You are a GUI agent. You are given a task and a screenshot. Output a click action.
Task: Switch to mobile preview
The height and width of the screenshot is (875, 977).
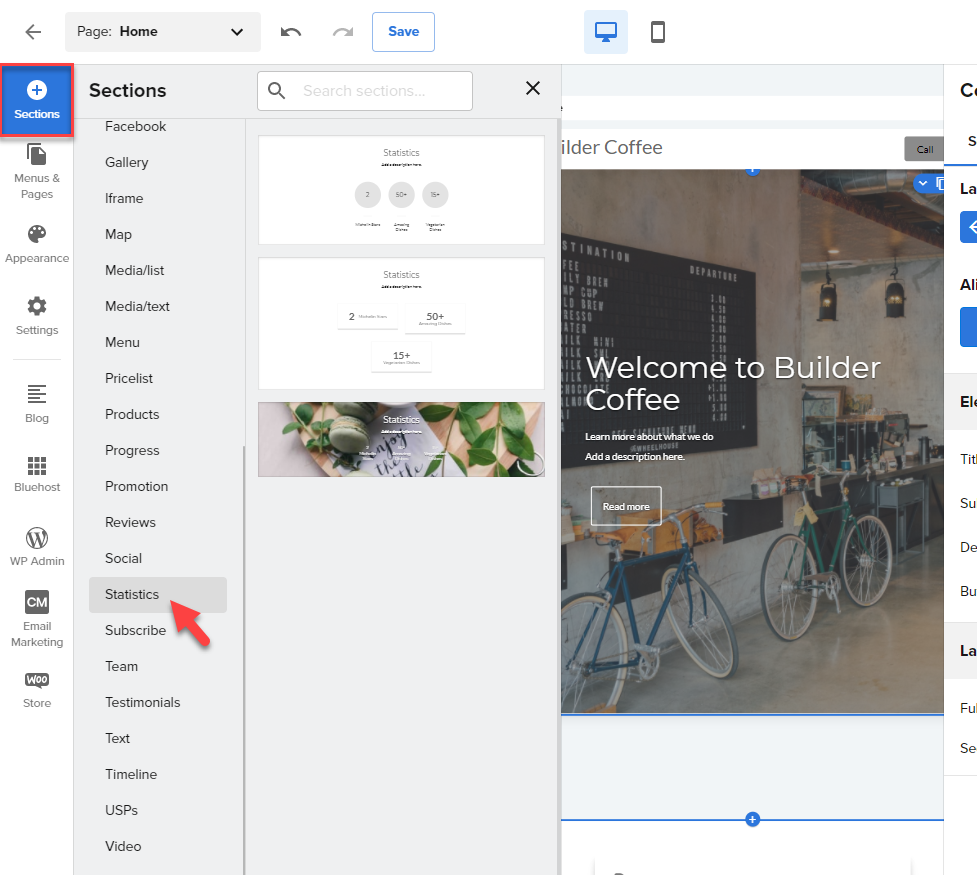(x=657, y=32)
